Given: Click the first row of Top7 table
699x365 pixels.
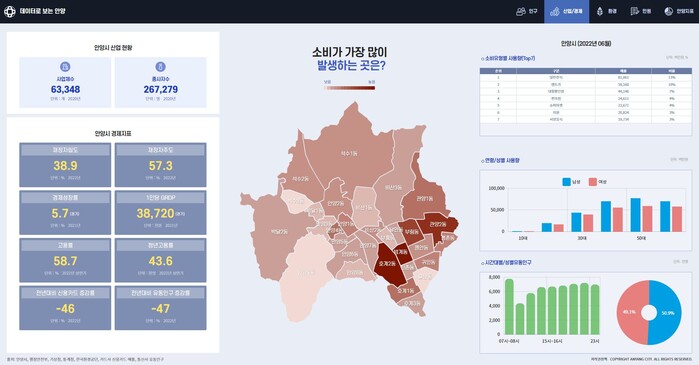Looking at the screenshot, I should coord(585,77).
